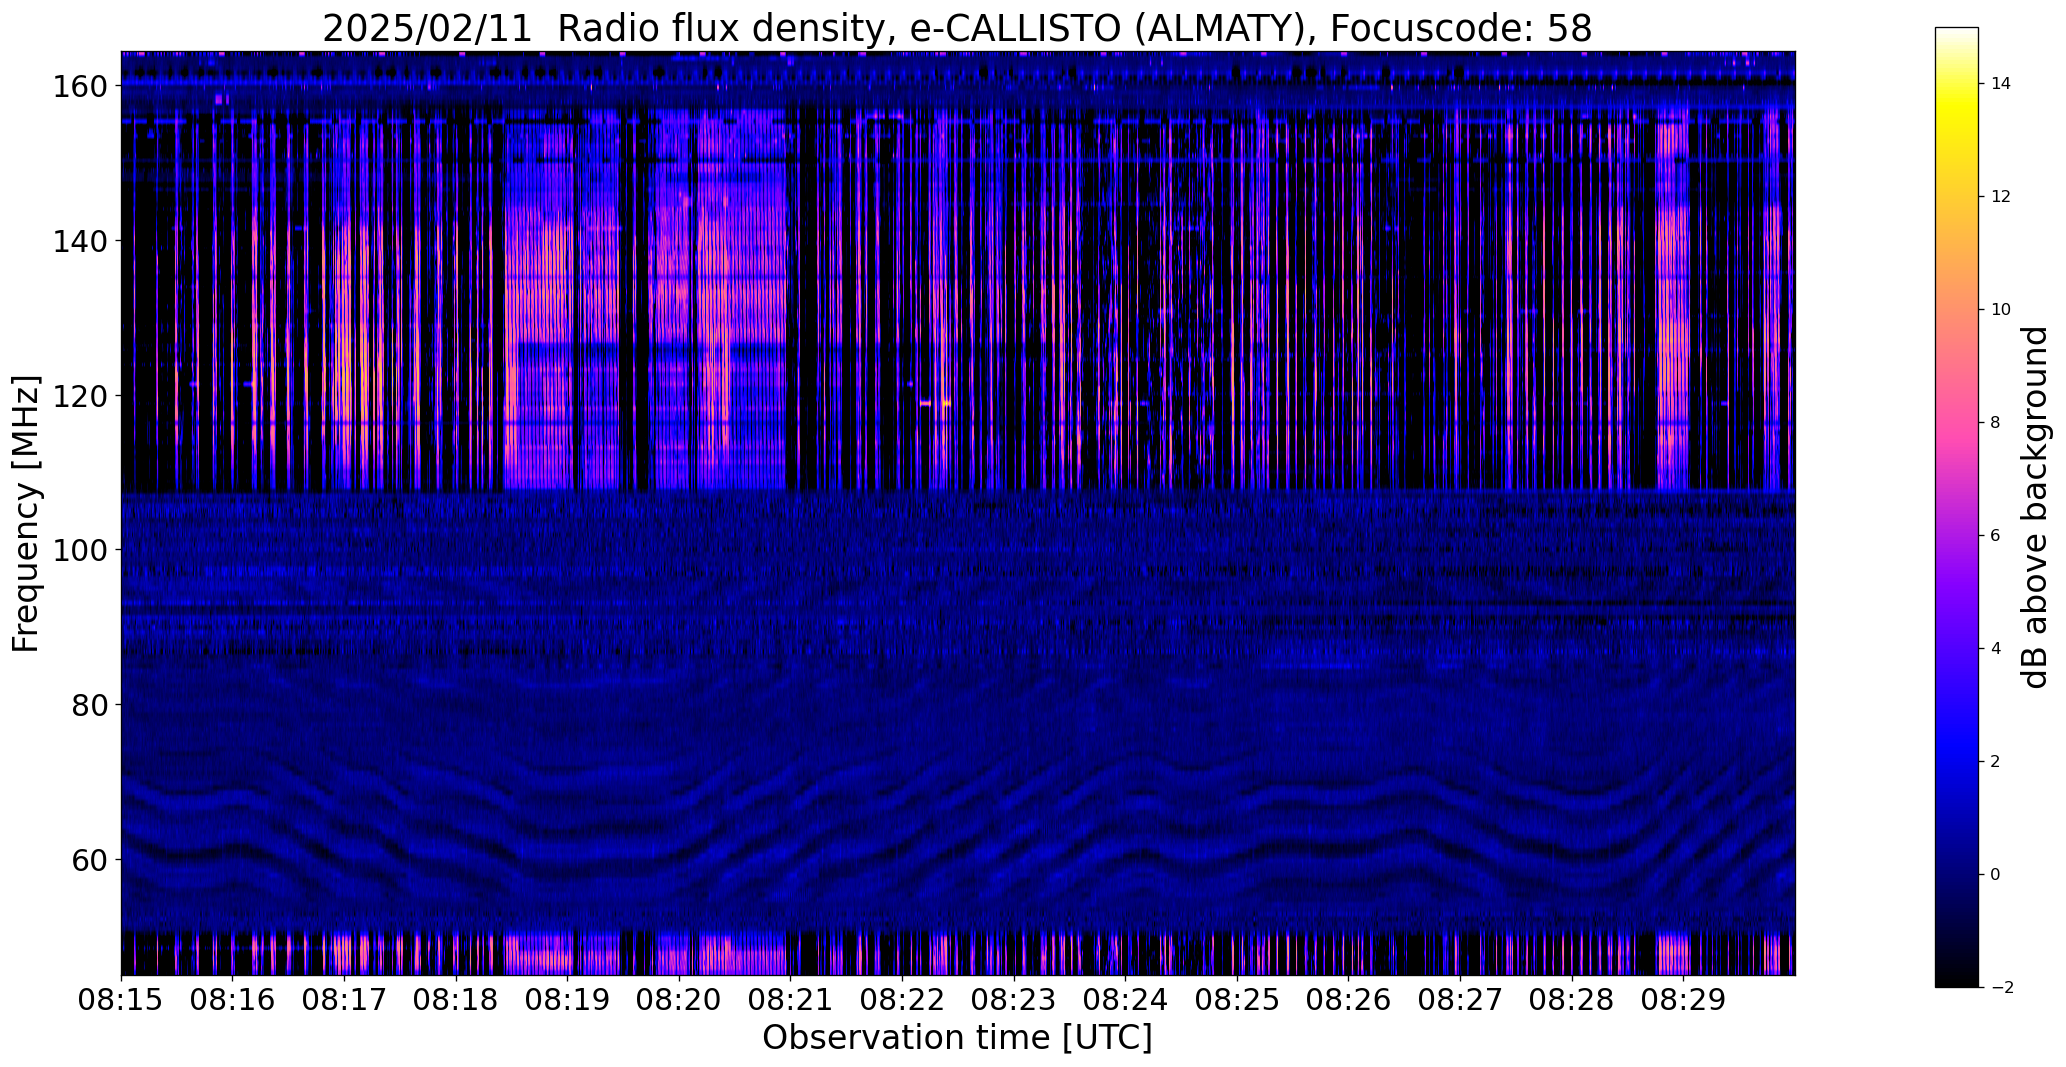The image size is (2066, 1067).
Task: Click the colorbar tick label 0
Action: (x=1996, y=875)
